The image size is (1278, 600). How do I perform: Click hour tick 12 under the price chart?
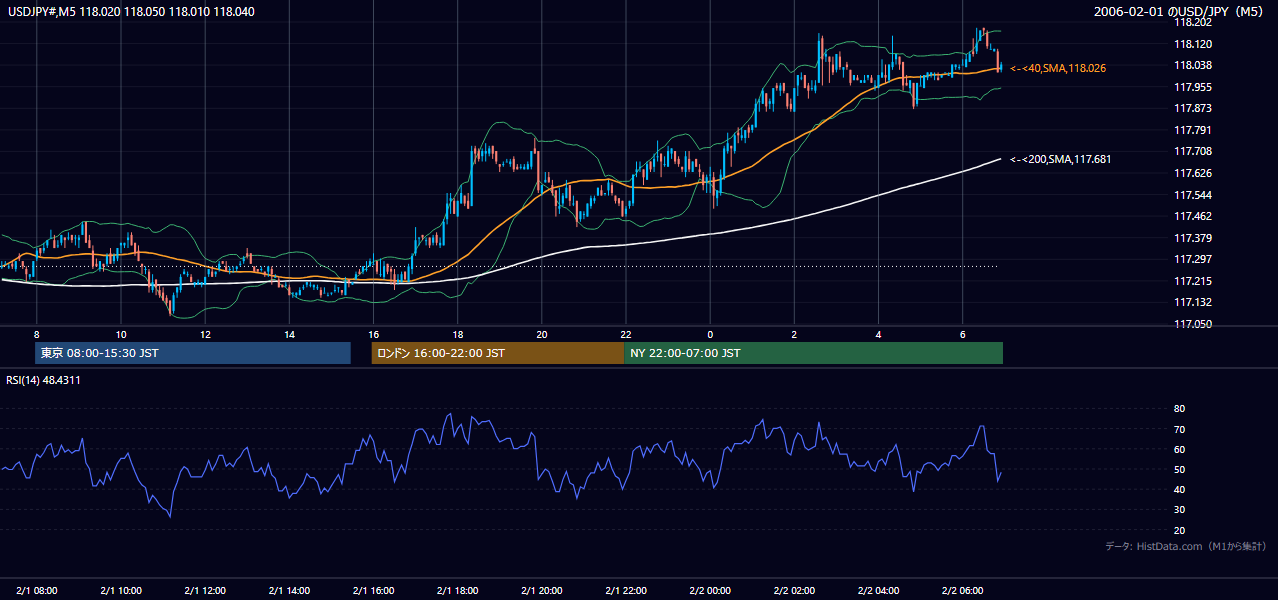click(x=205, y=334)
